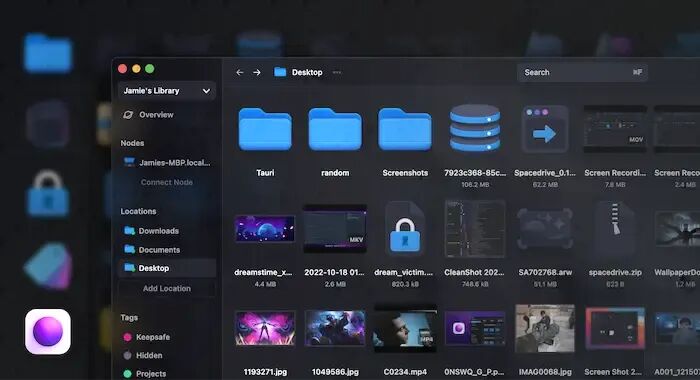Click the Search field

pos(582,72)
